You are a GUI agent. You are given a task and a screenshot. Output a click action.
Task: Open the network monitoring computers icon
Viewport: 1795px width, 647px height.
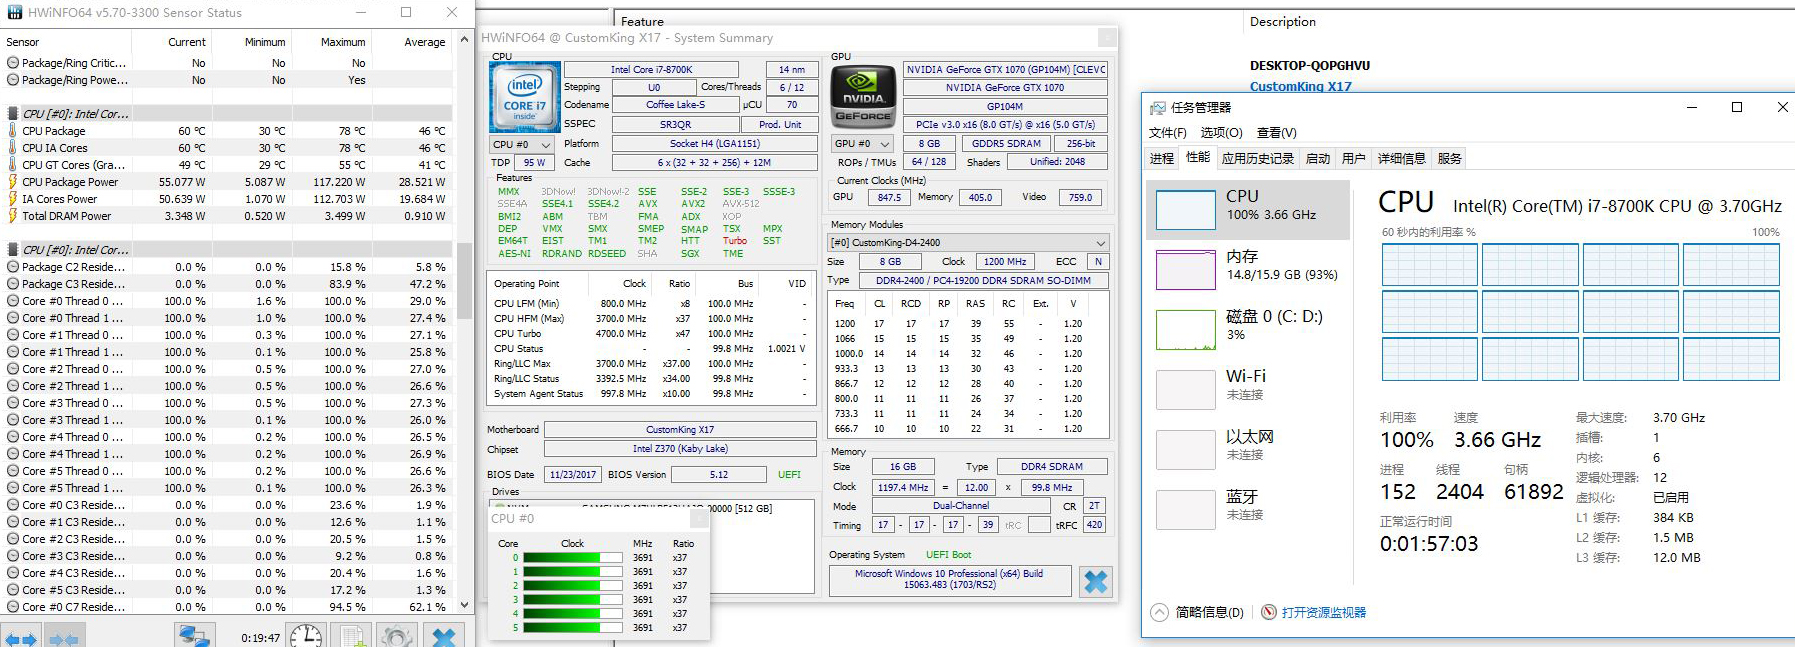click(x=194, y=636)
